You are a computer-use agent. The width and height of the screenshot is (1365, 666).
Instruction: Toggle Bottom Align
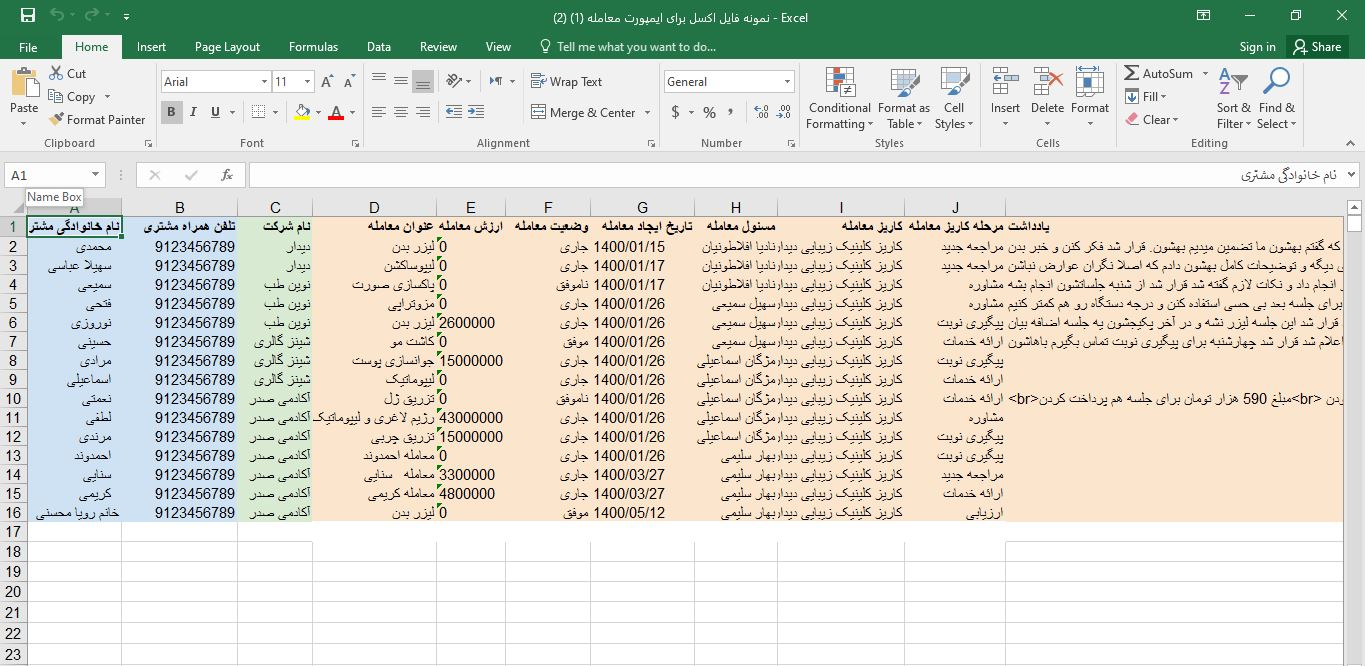tap(423, 82)
